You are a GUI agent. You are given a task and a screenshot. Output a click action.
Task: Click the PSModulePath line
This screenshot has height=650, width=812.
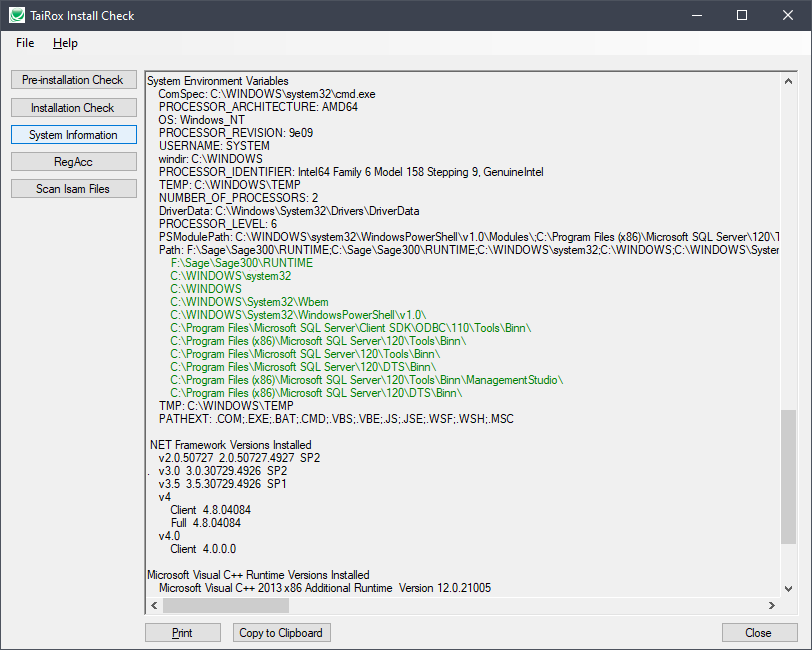point(469,237)
